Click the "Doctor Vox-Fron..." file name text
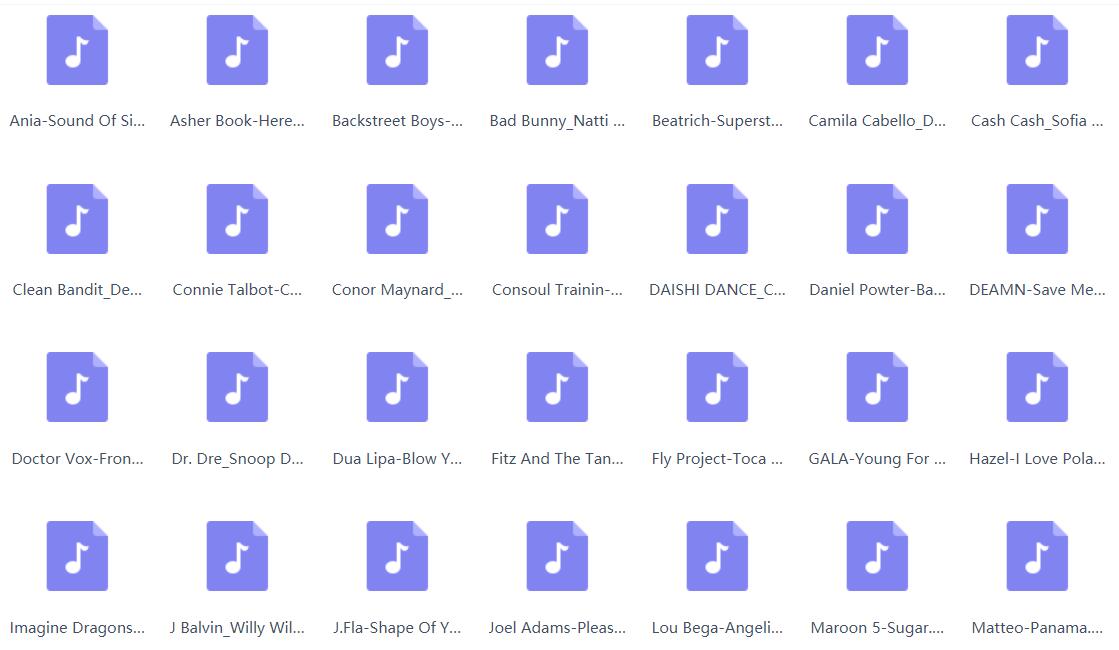1119x650 pixels. [77, 459]
